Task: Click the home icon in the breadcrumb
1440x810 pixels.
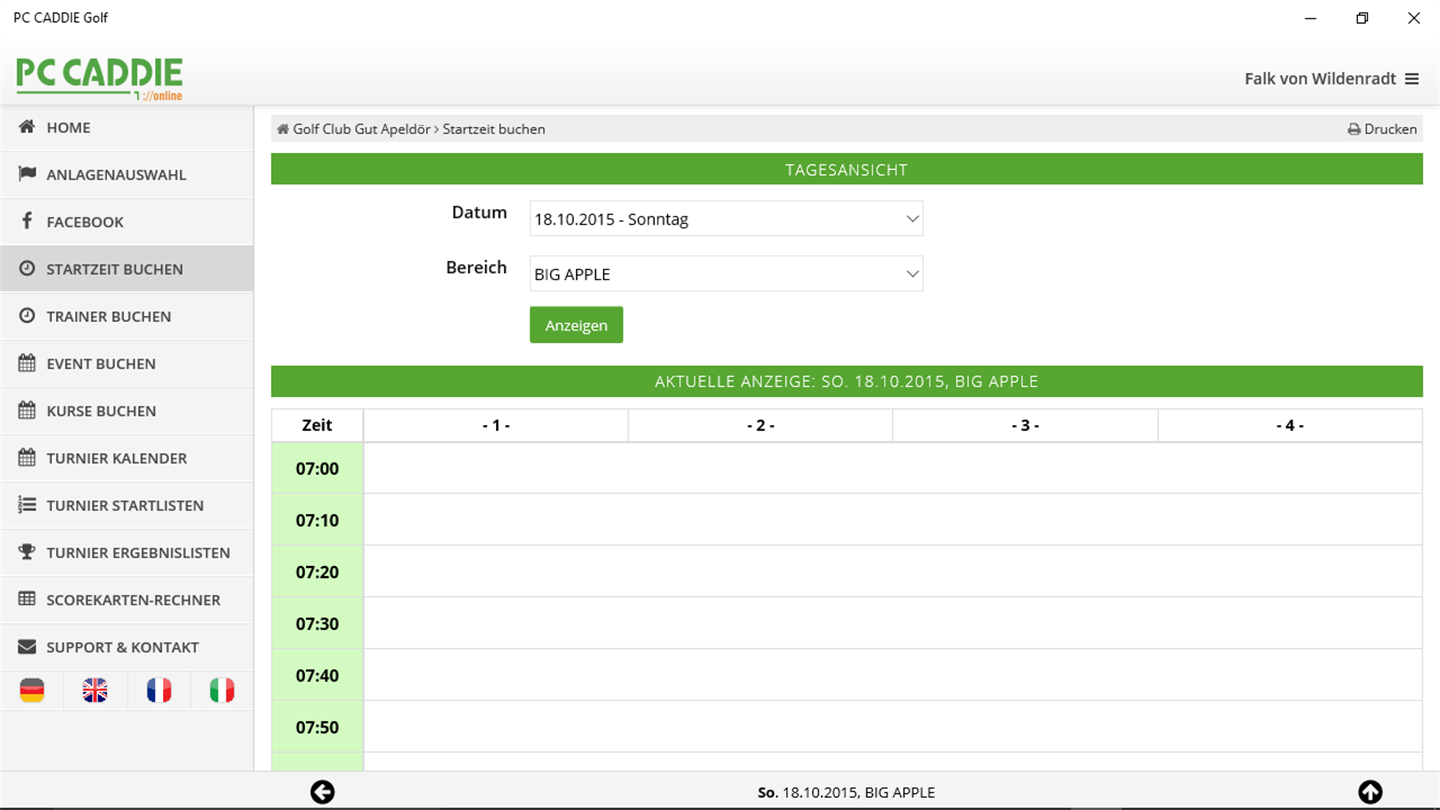Action: [x=283, y=129]
